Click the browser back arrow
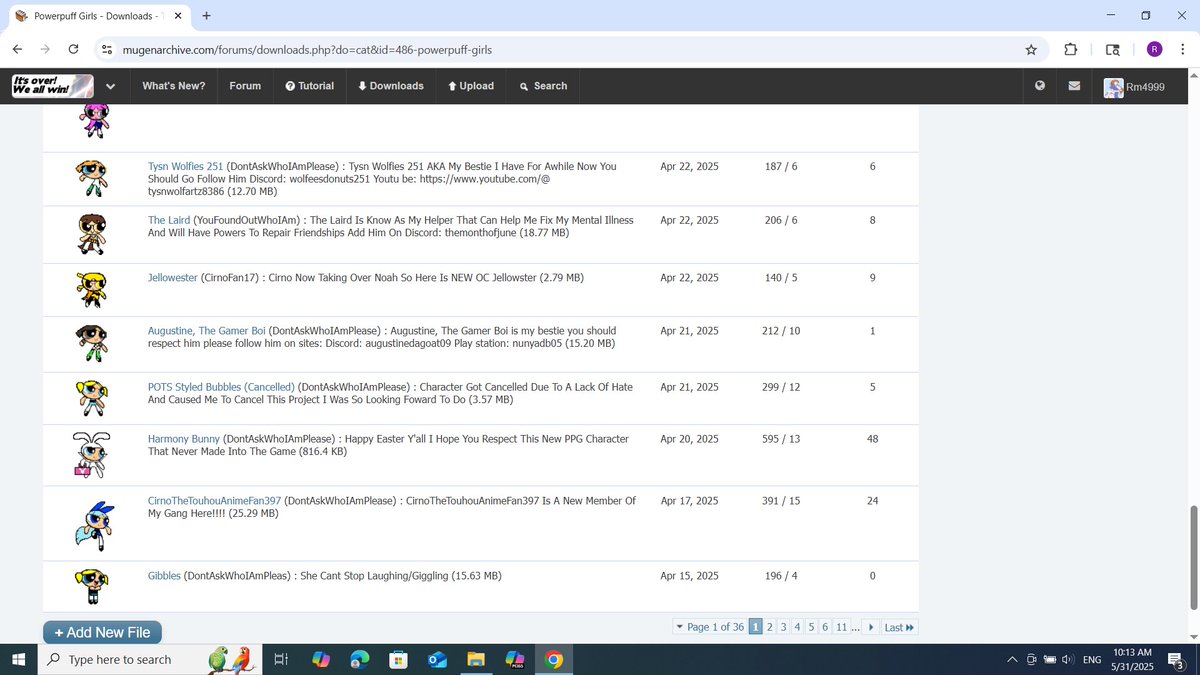 pyautogui.click(x=18, y=49)
